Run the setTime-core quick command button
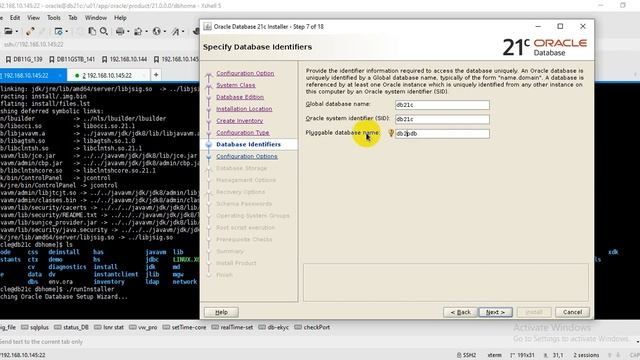 pyautogui.click(x=184, y=327)
